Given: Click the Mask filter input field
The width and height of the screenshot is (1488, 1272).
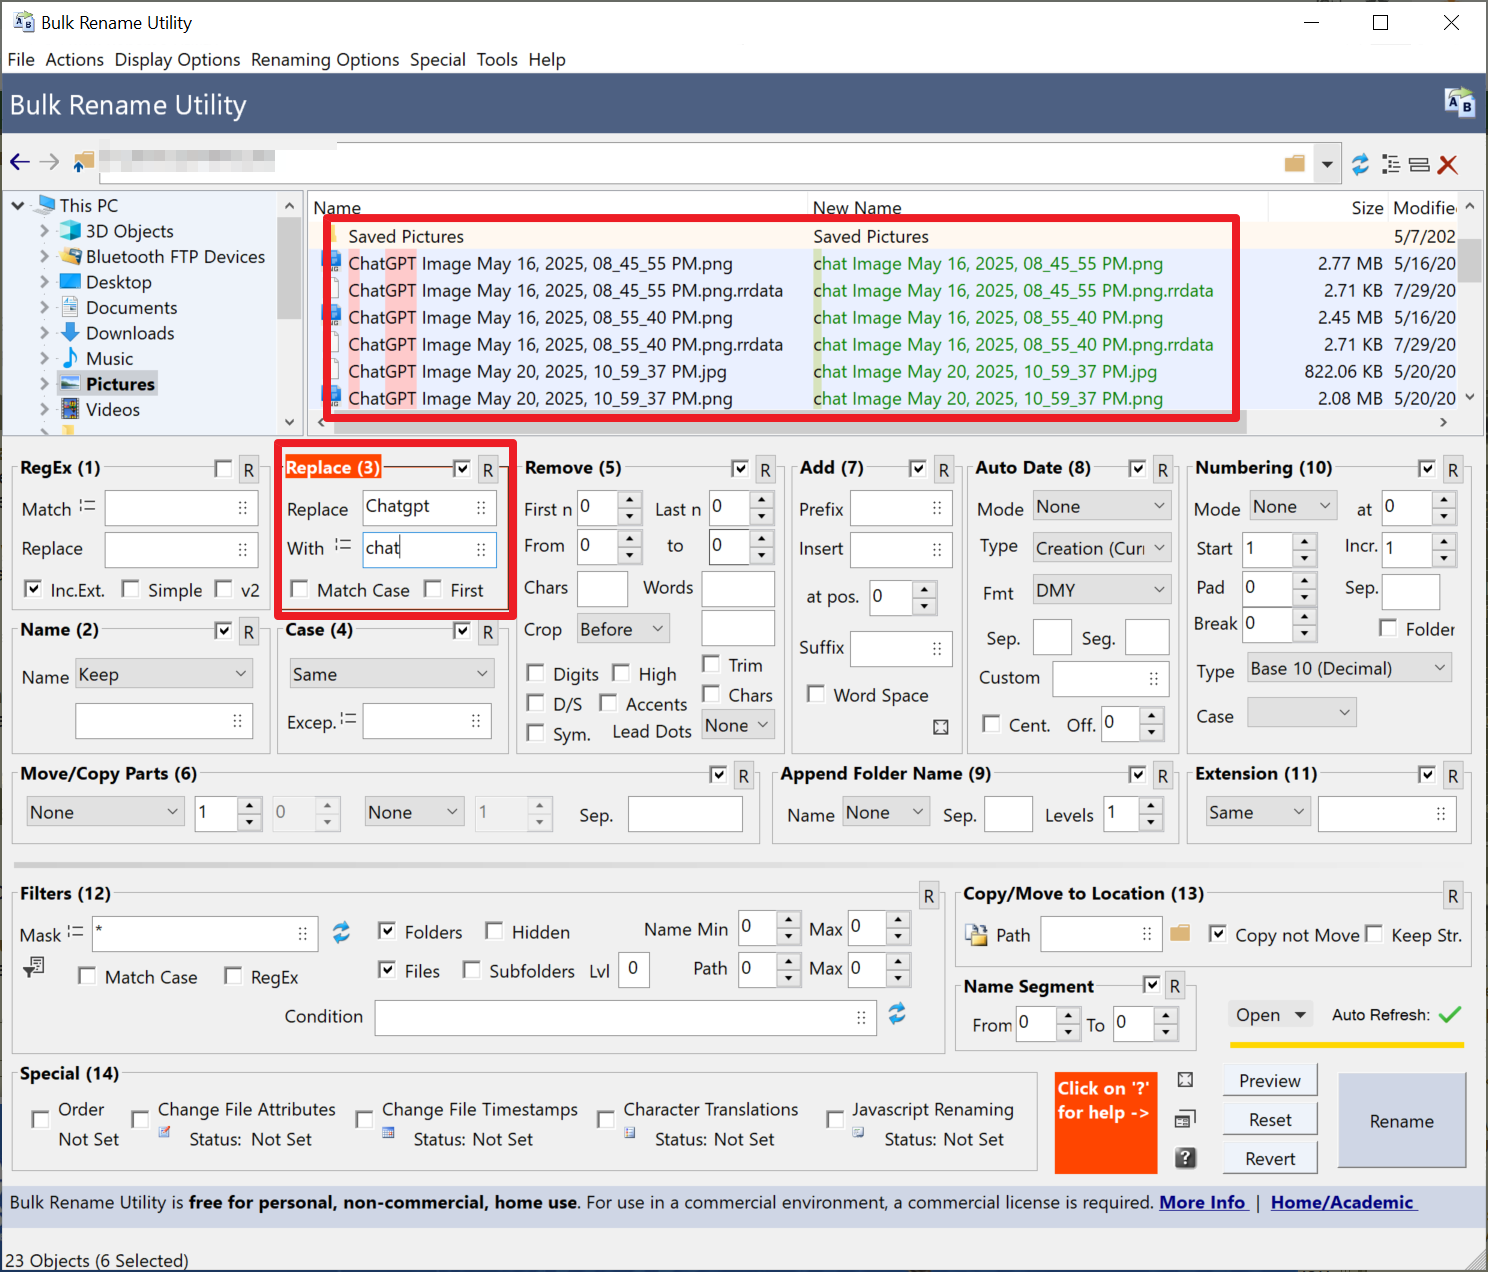Looking at the screenshot, I should click(205, 934).
